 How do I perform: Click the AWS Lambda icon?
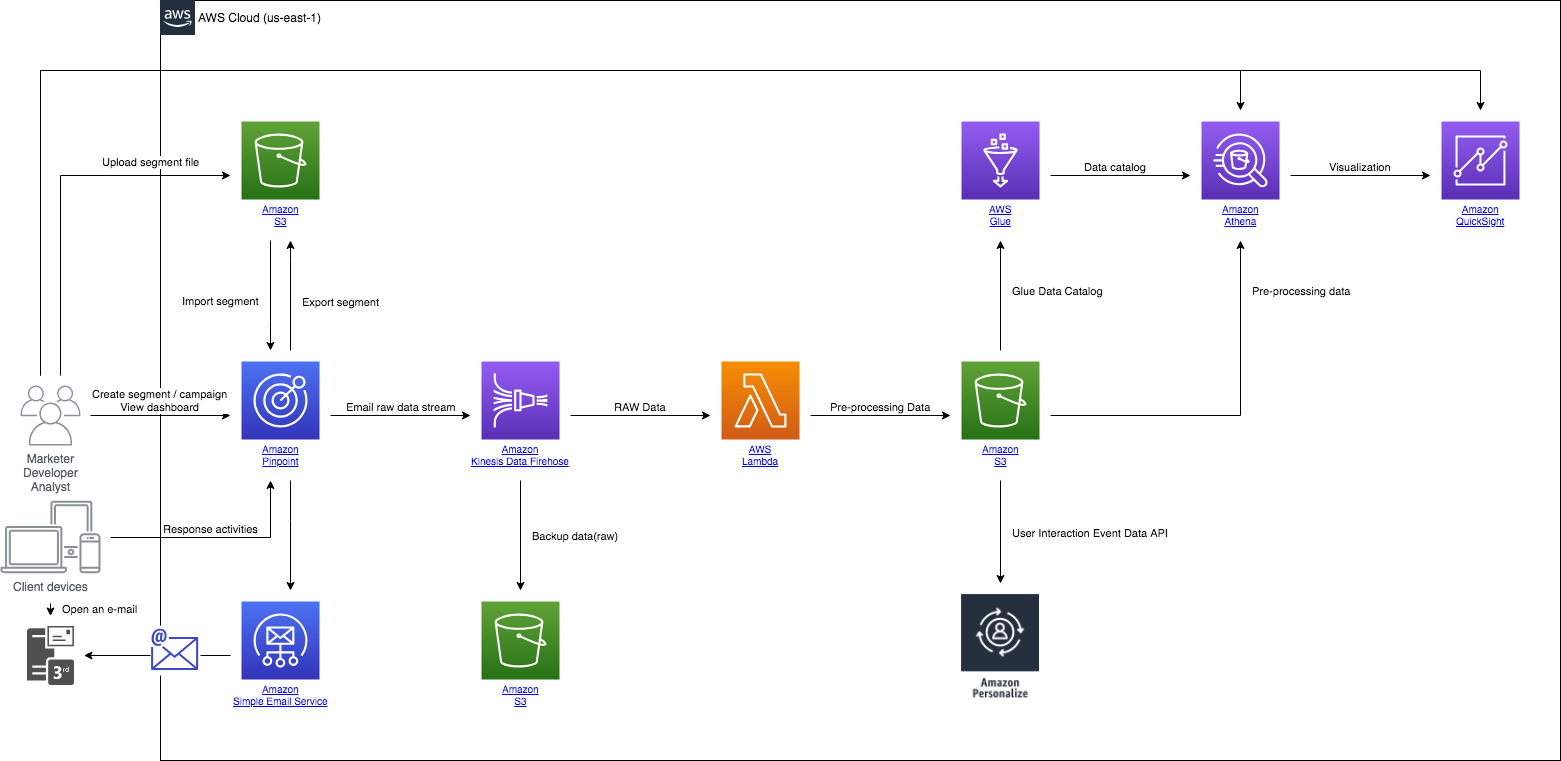[x=760, y=400]
